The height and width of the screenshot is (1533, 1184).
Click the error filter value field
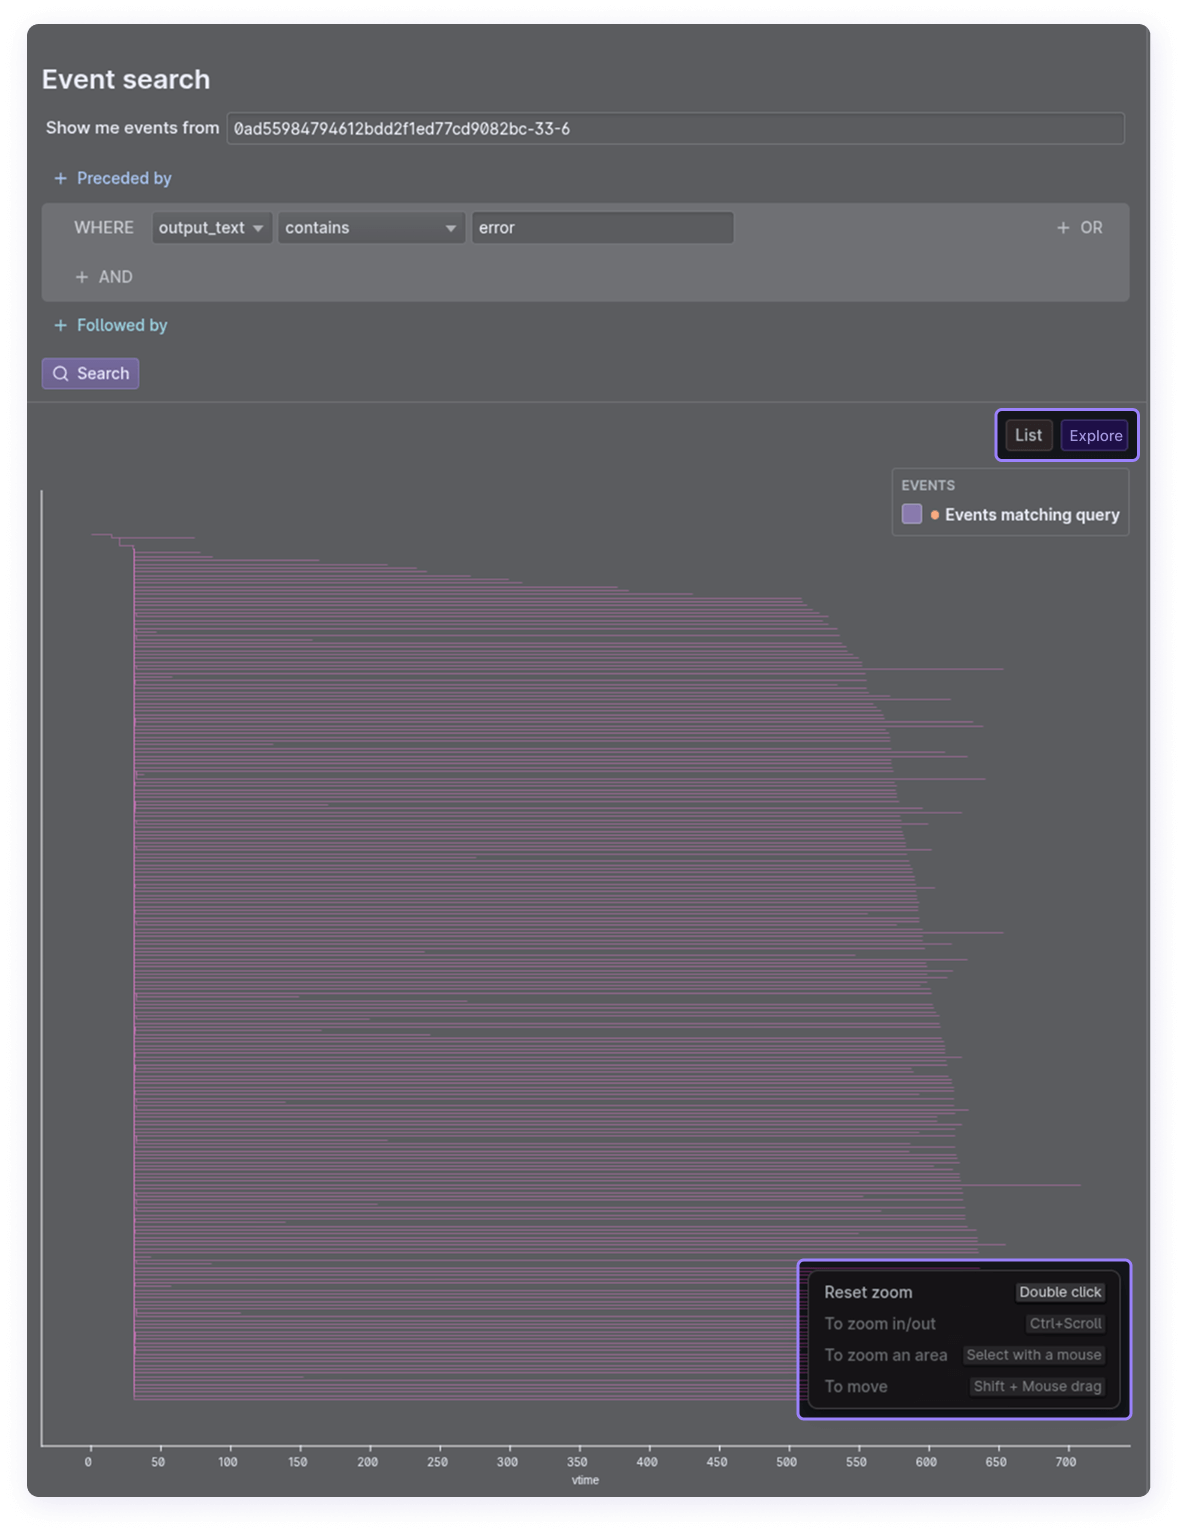[x=602, y=228]
